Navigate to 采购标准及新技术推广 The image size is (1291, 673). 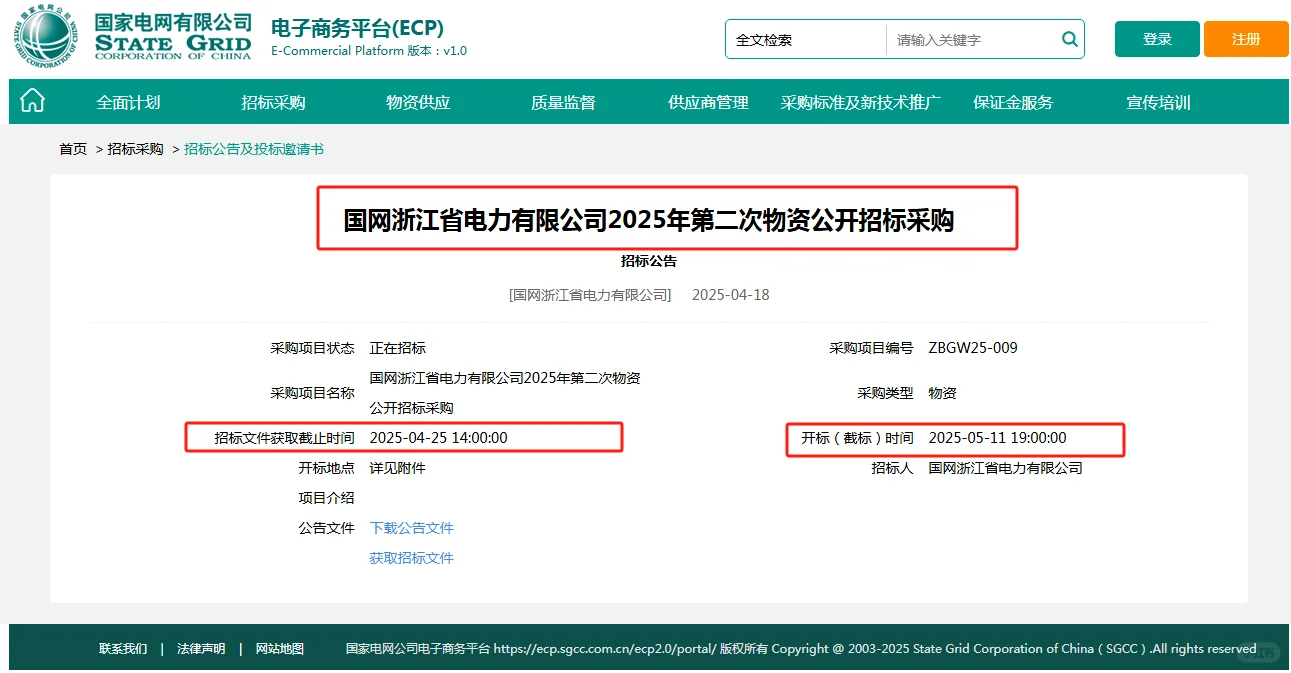click(859, 101)
